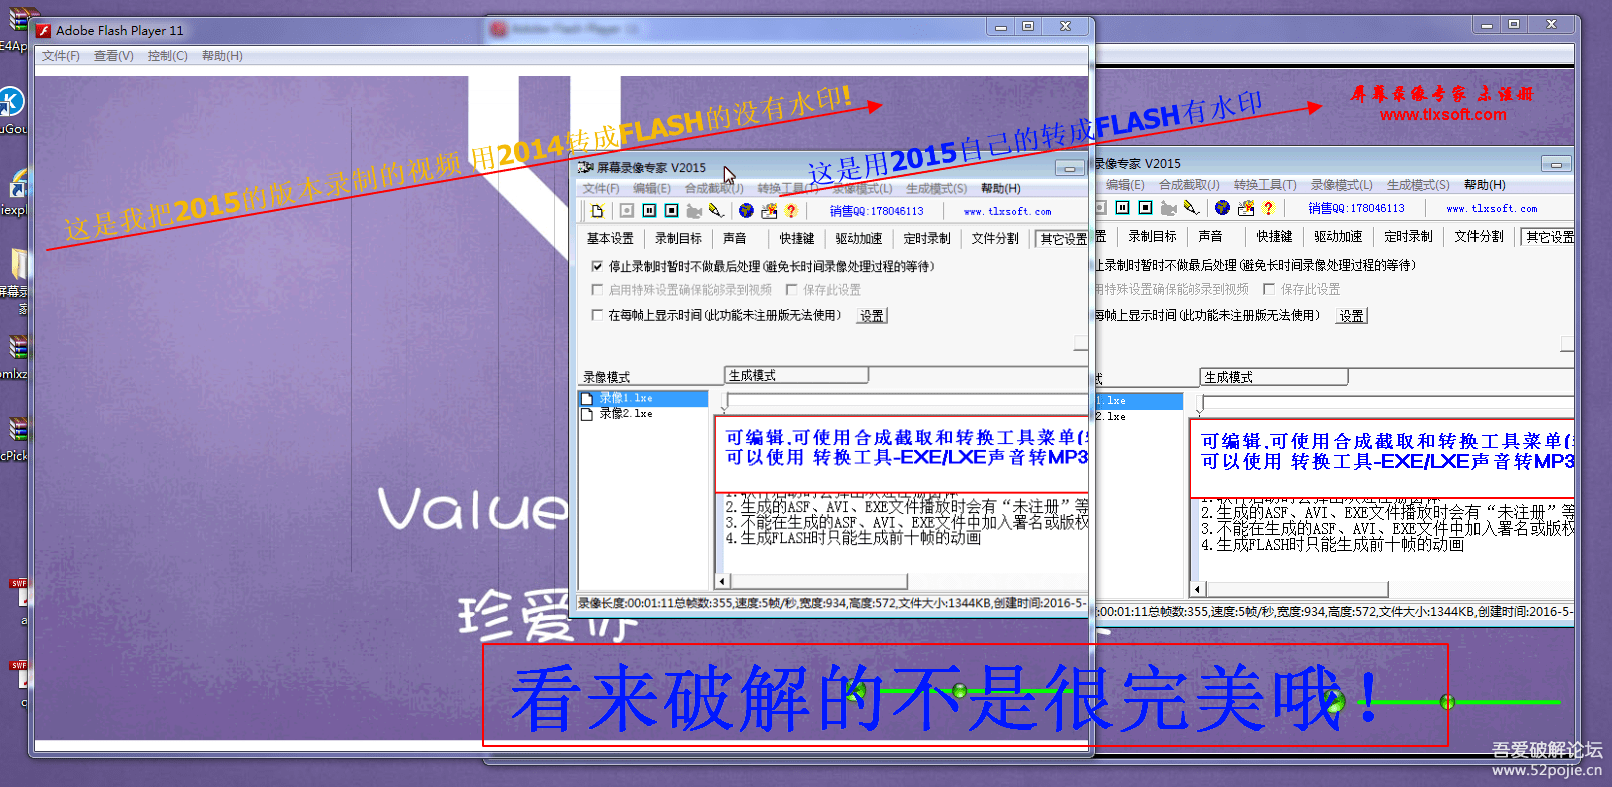Click the red www.tlxsoft.com watermark link at top right
The height and width of the screenshot is (787, 1612).
pyautogui.click(x=1442, y=115)
